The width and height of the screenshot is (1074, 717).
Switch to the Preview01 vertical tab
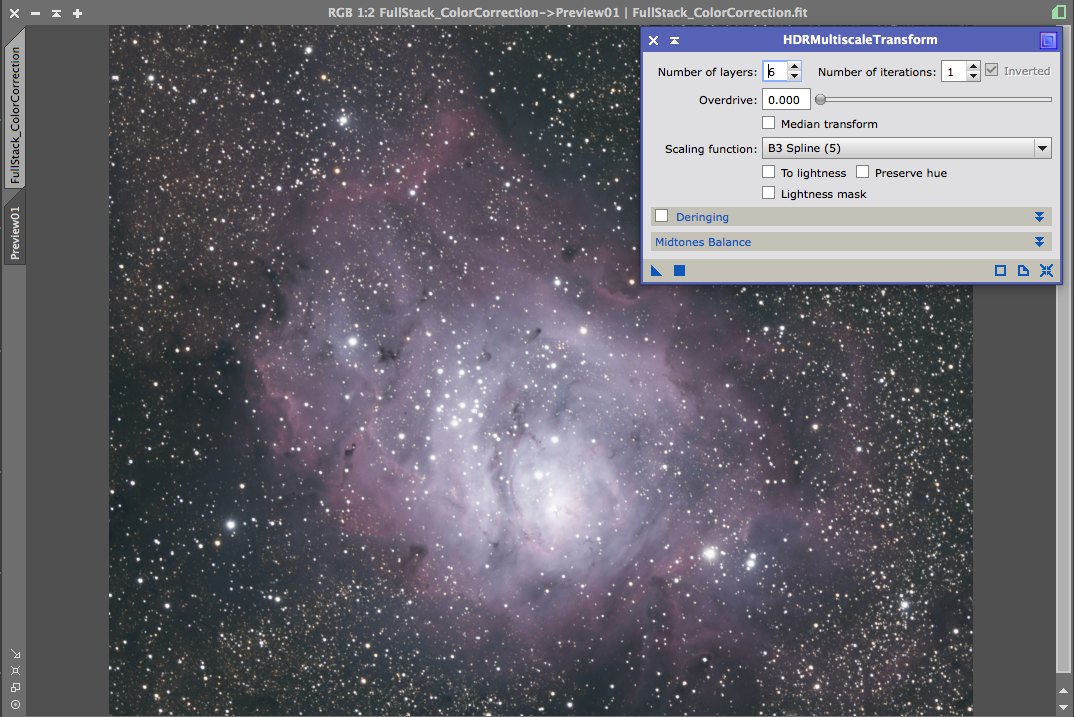coord(14,233)
